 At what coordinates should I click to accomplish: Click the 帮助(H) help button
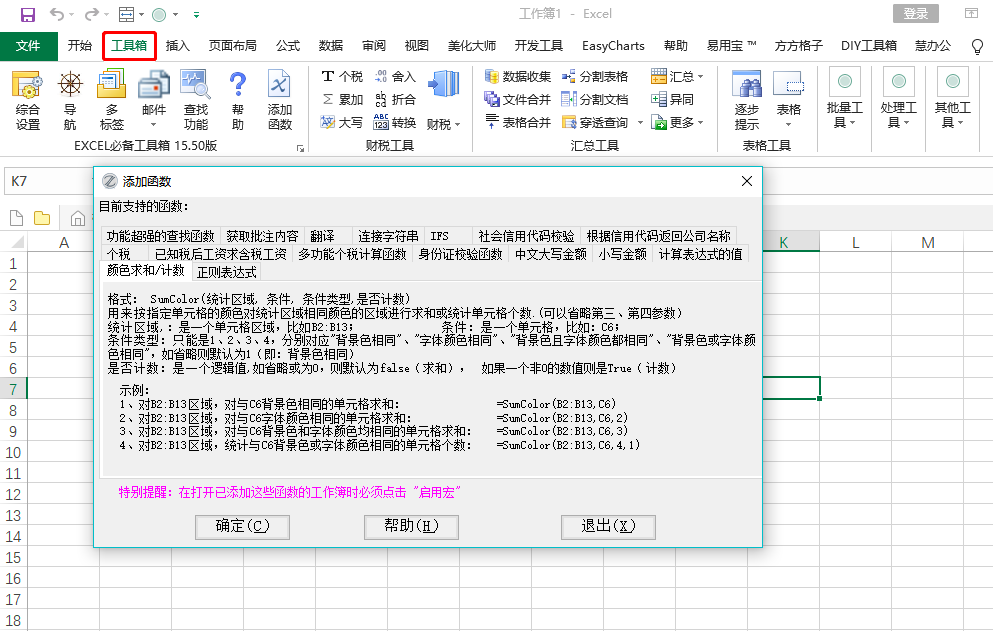411,526
